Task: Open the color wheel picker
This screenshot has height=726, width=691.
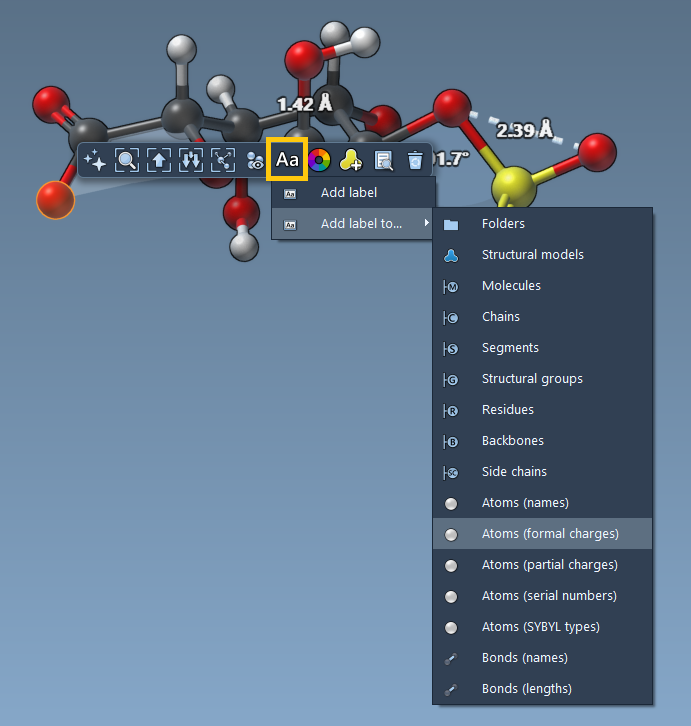Action: (319, 160)
